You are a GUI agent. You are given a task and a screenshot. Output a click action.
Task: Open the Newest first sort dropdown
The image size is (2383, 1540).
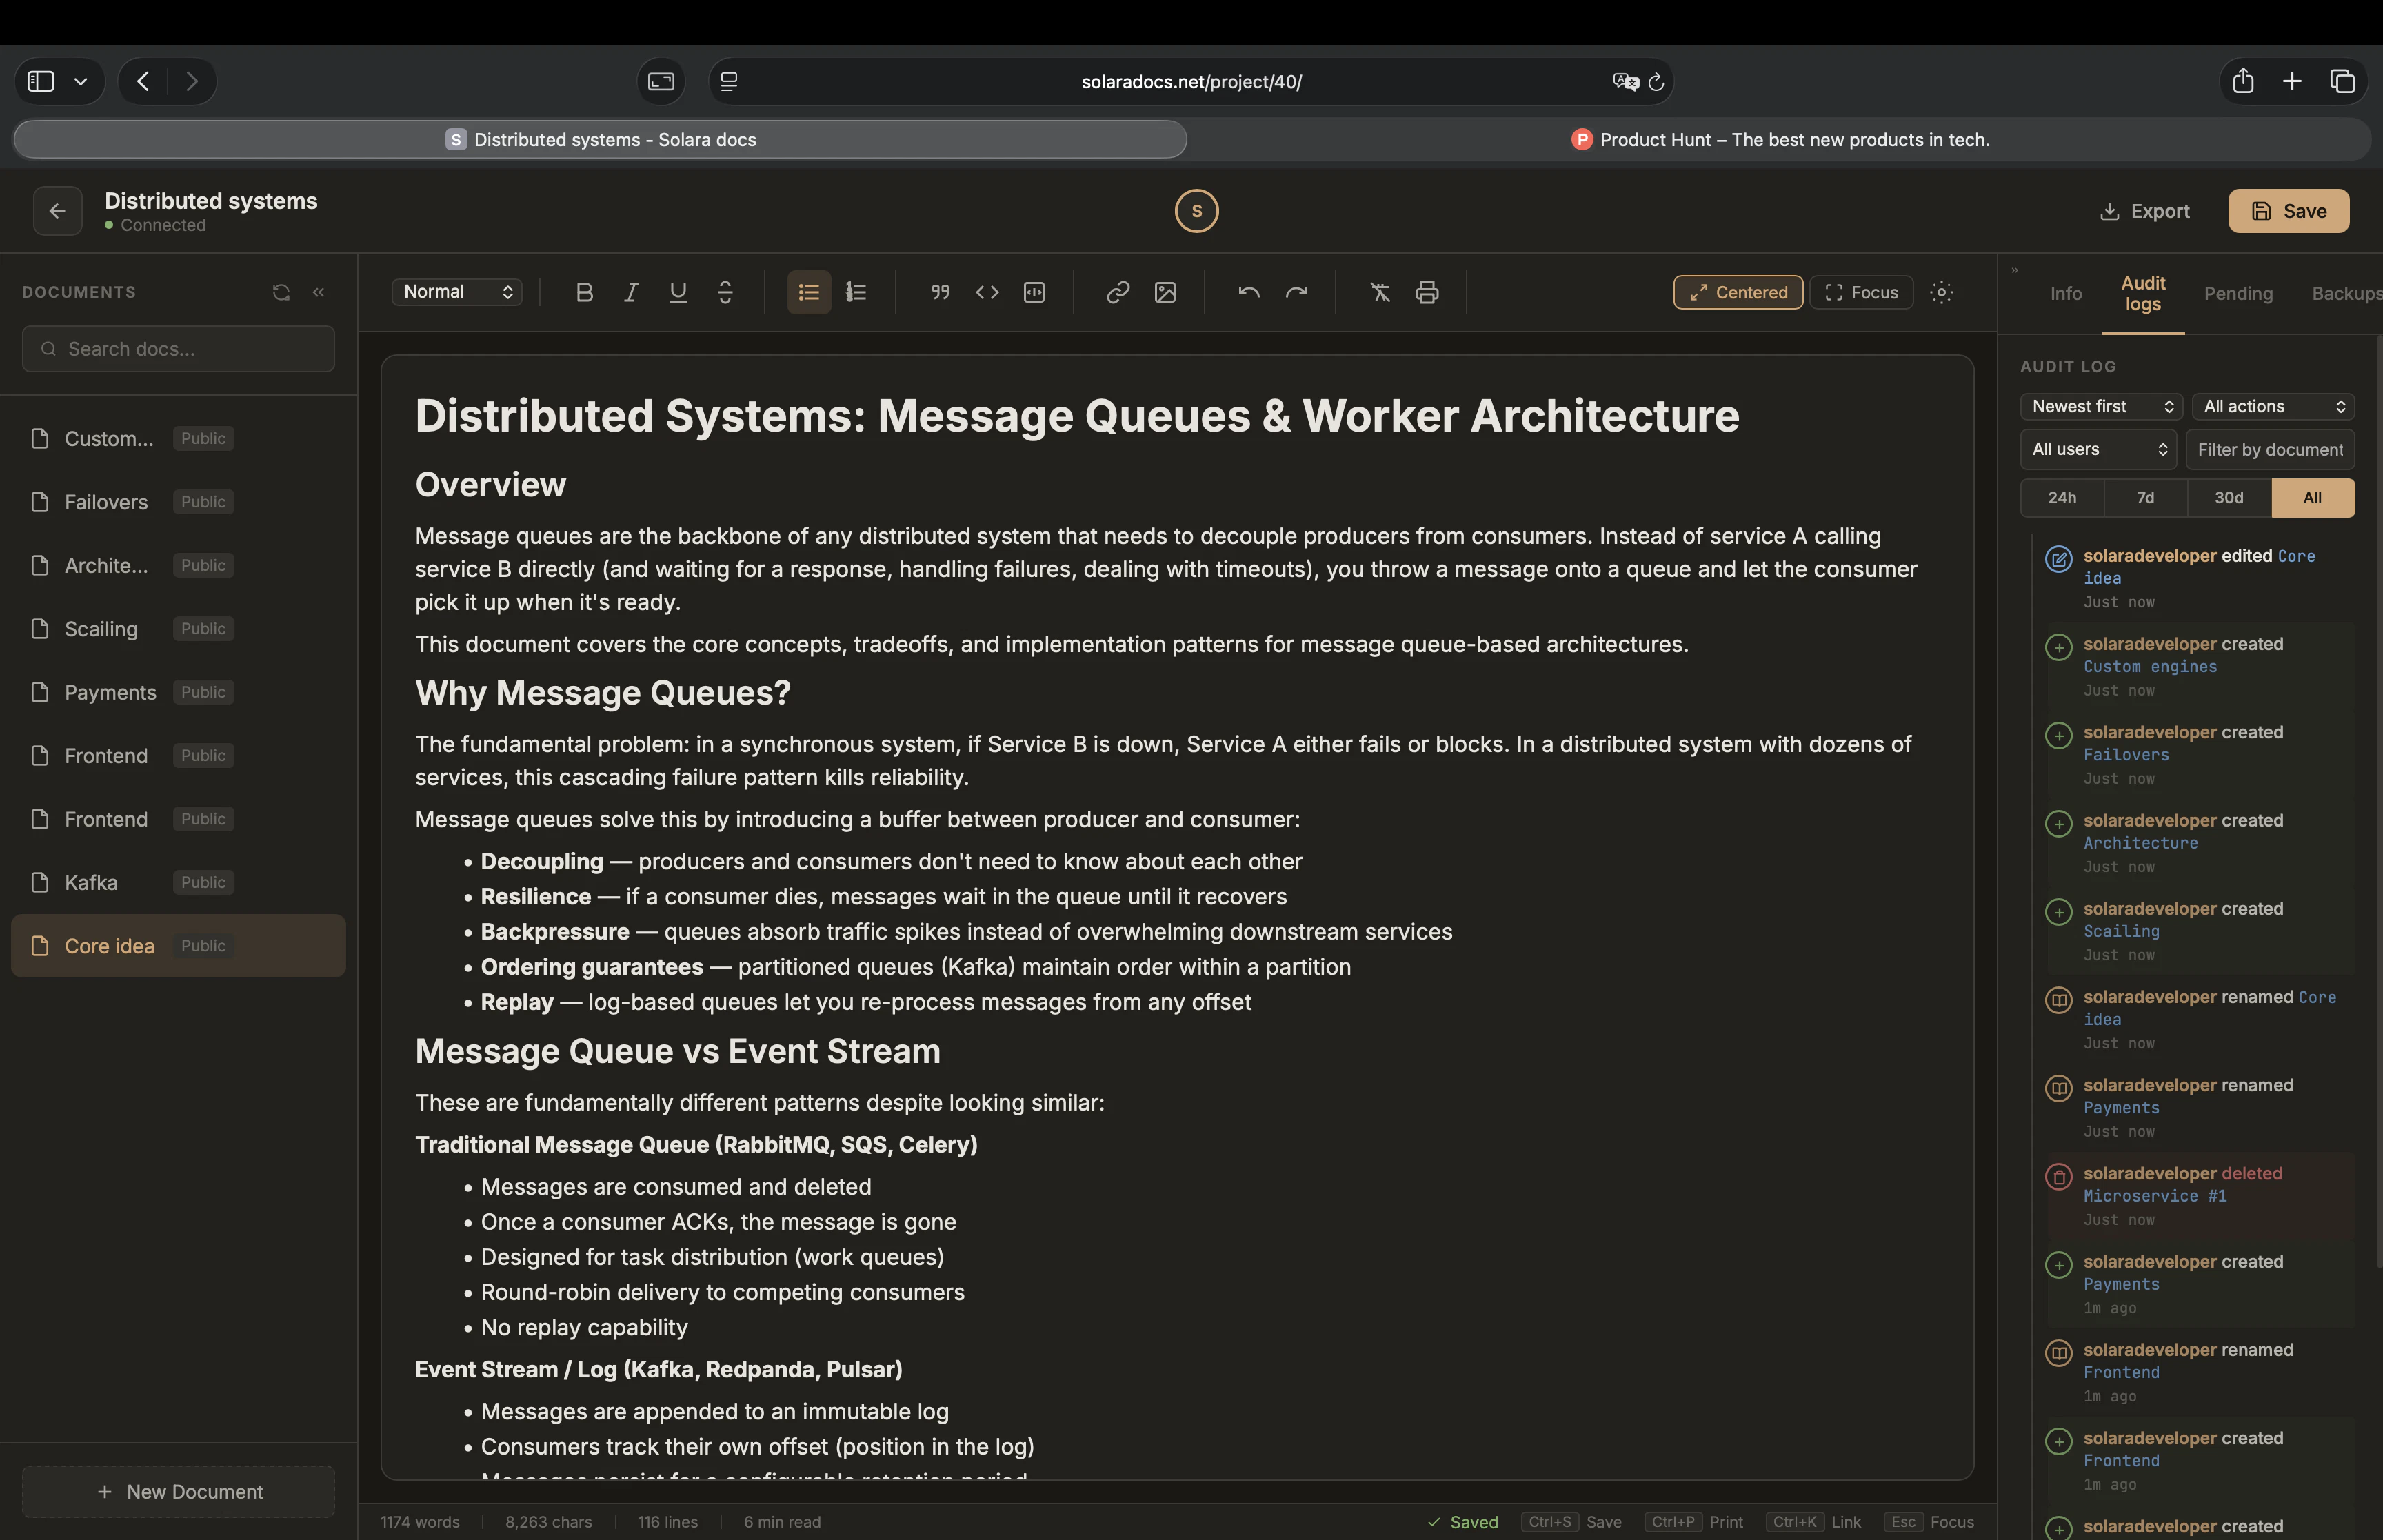point(2101,406)
